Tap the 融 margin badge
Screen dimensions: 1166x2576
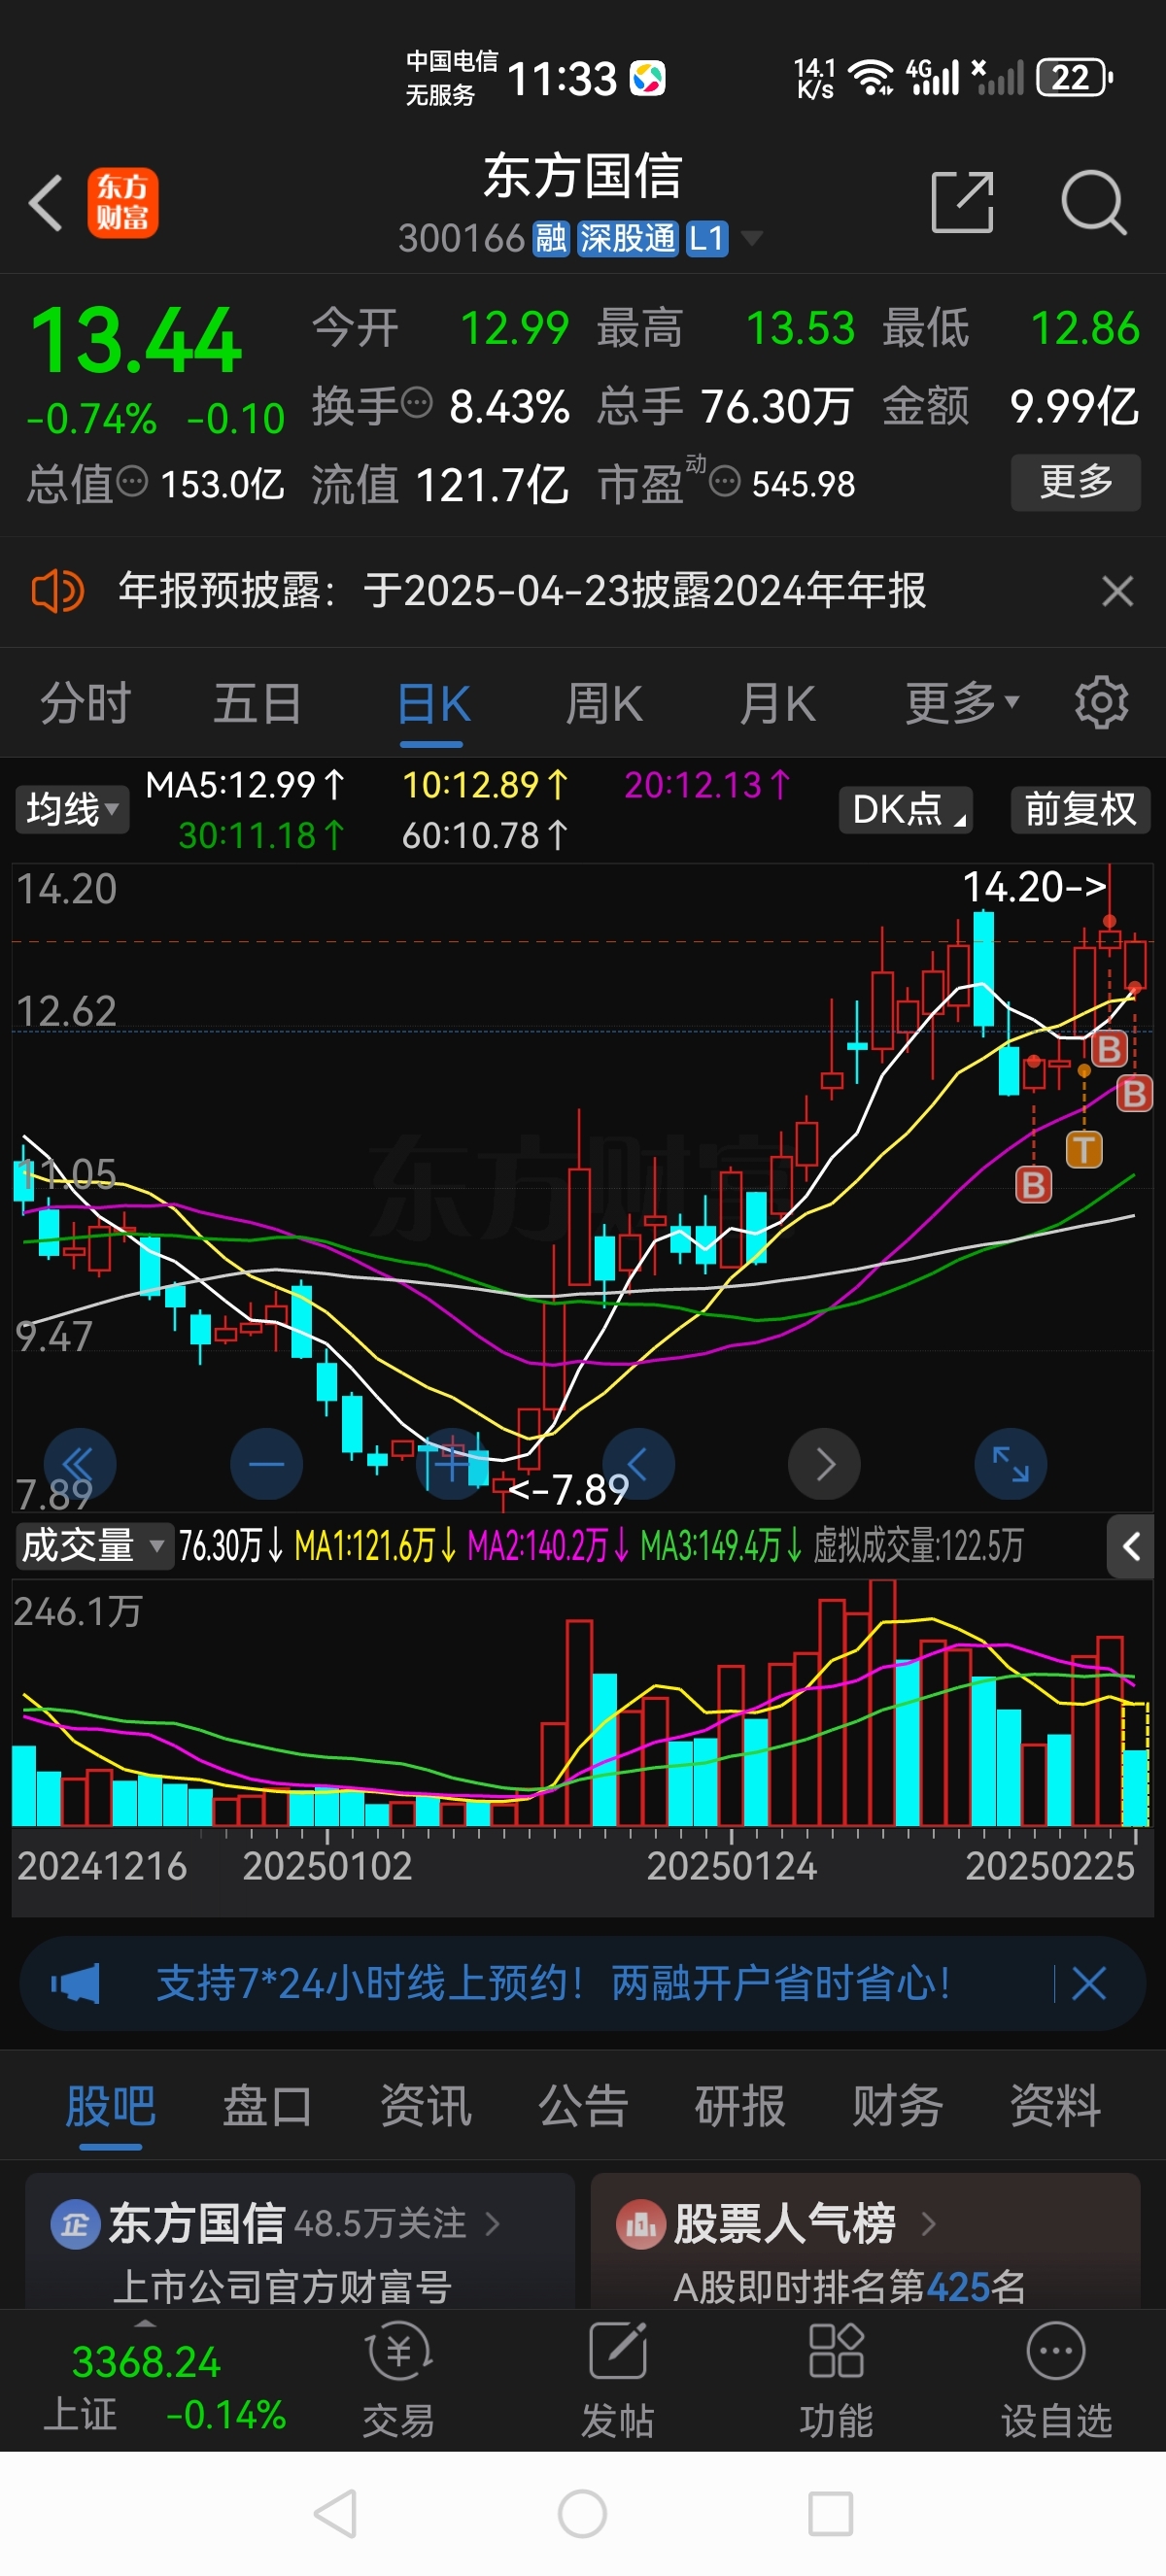click(550, 239)
